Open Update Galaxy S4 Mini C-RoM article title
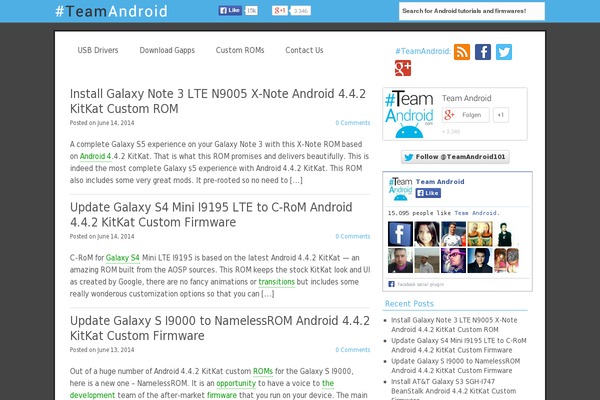The width and height of the screenshot is (600, 400). tap(211, 214)
